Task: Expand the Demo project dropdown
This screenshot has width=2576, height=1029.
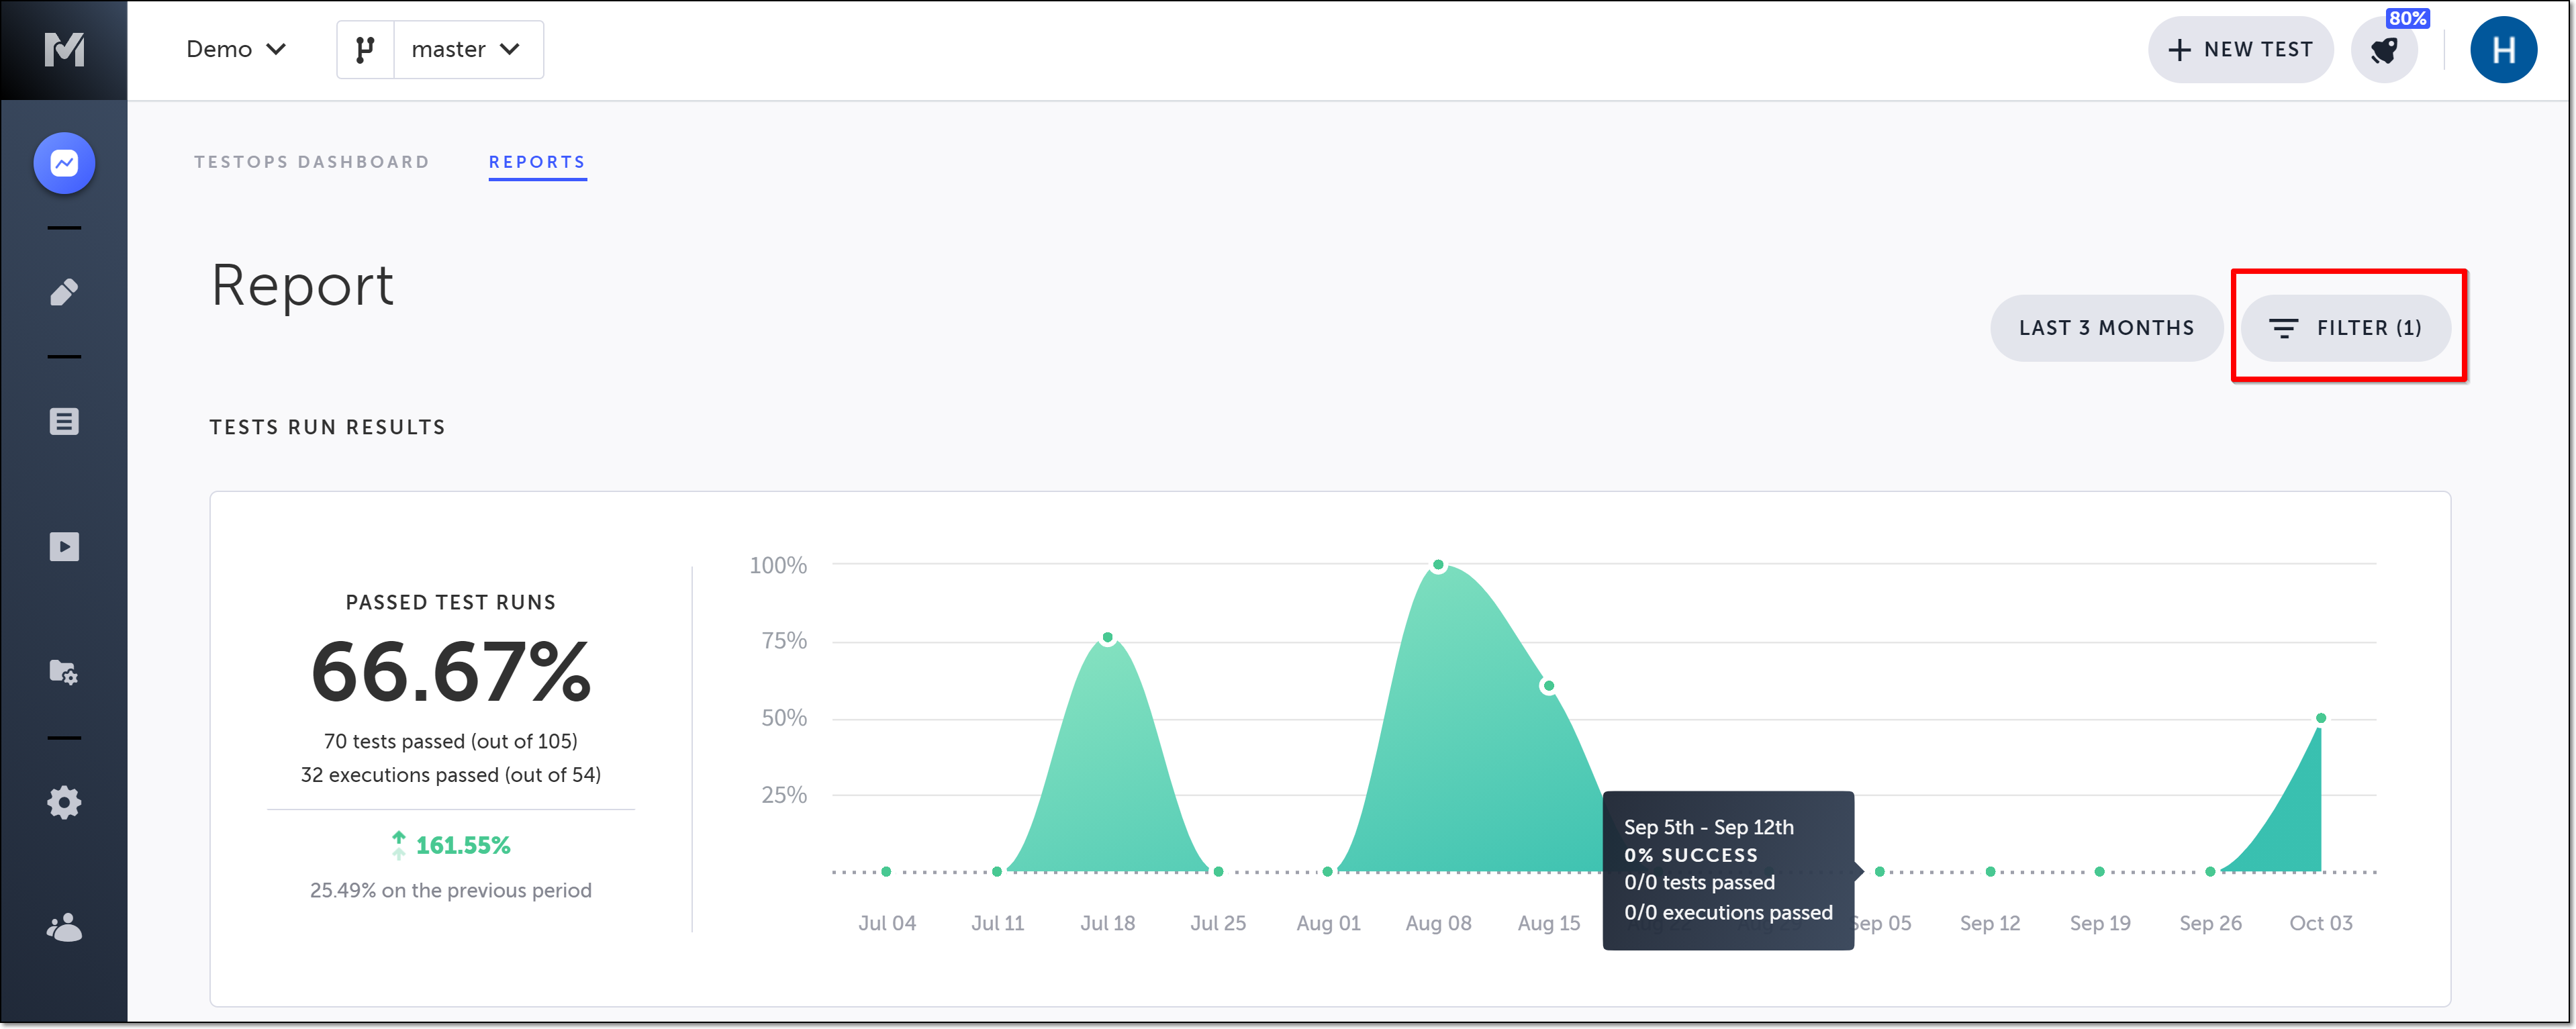Action: 236,49
